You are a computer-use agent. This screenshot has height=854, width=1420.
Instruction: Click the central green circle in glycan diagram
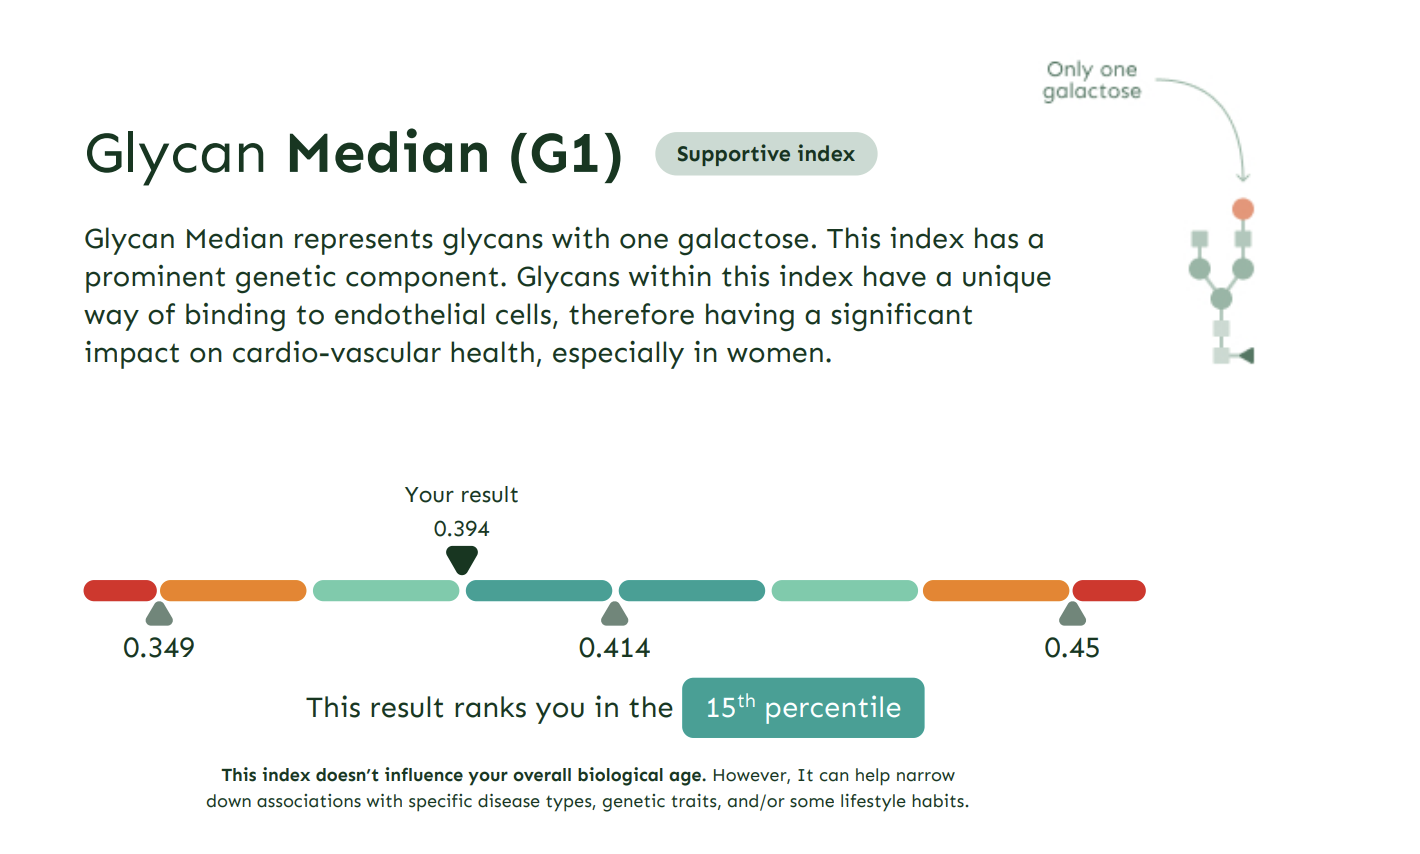(x=1221, y=298)
